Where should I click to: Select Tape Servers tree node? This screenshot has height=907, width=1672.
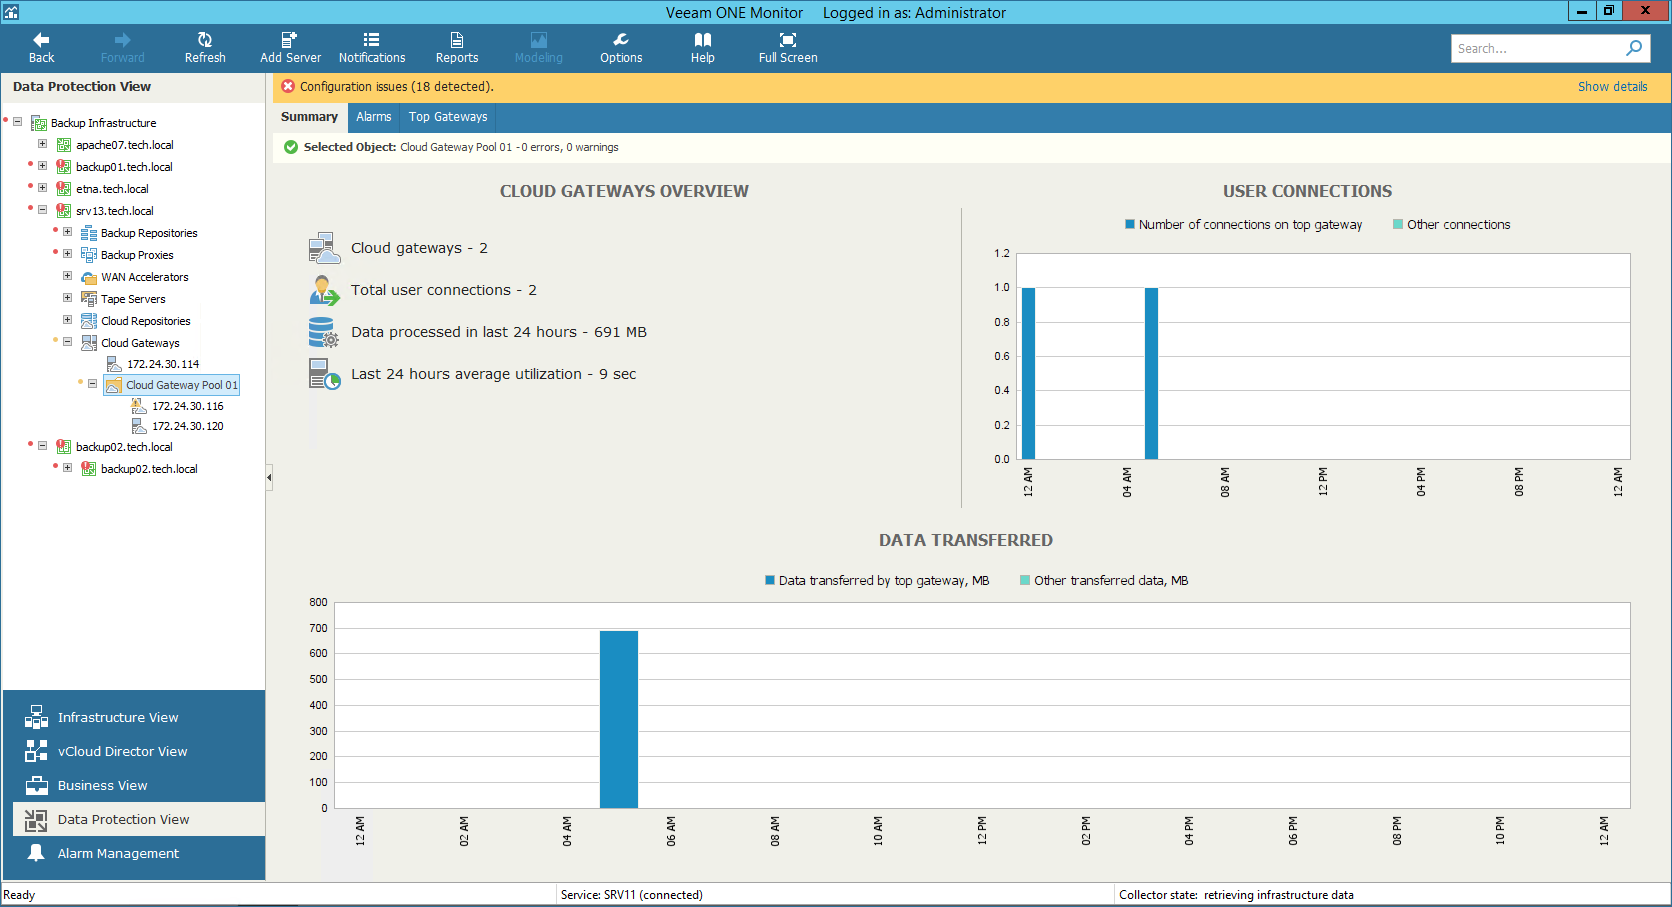(133, 299)
